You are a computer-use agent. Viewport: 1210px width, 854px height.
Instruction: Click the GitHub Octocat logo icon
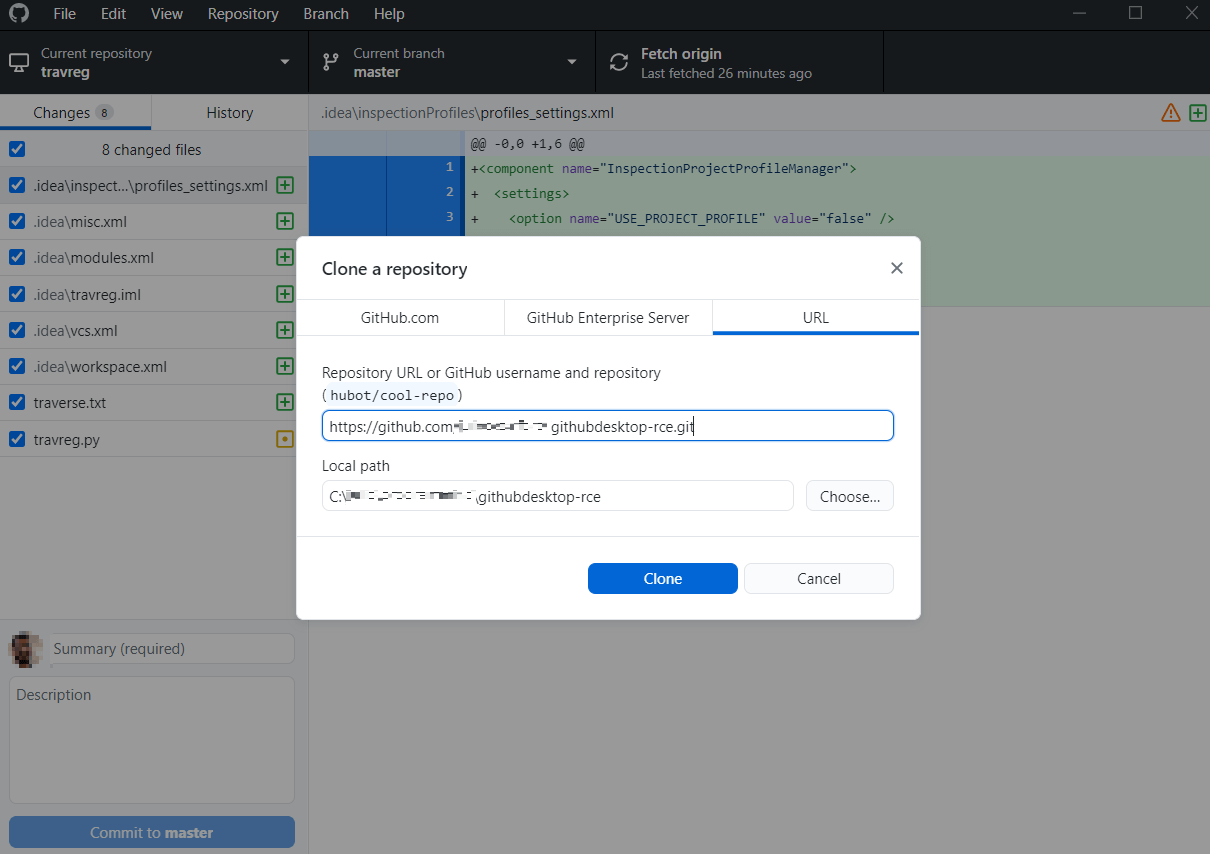(18, 14)
